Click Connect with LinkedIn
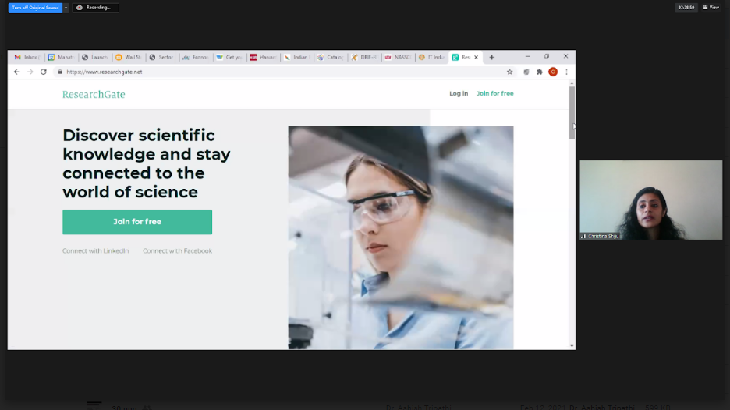This screenshot has width=730, height=410. pyautogui.click(x=96, y=251)
